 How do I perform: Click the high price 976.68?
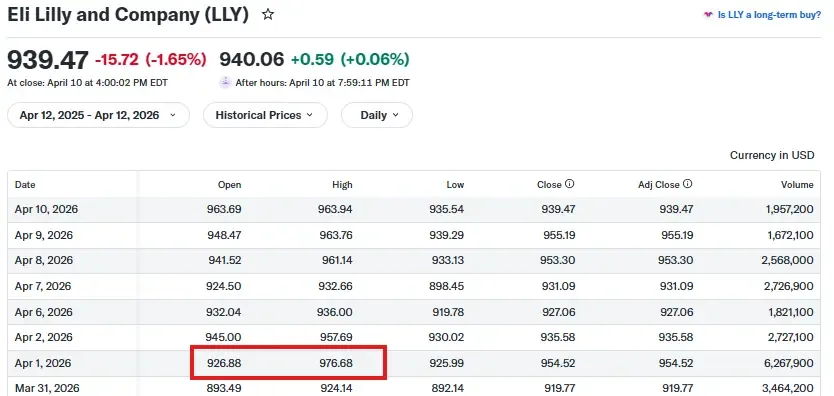tap(336, 364)
